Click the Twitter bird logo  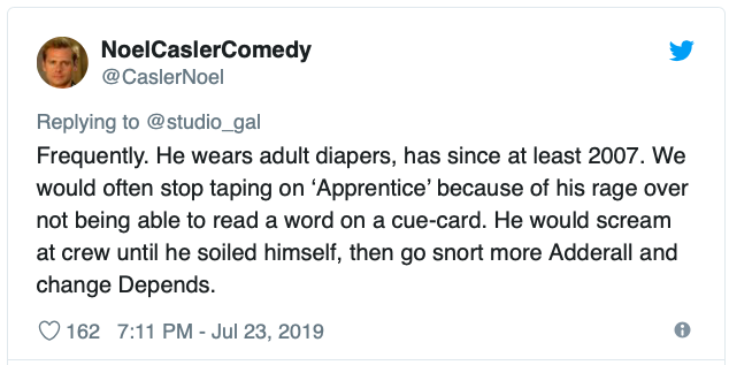(x=681, y=51)
